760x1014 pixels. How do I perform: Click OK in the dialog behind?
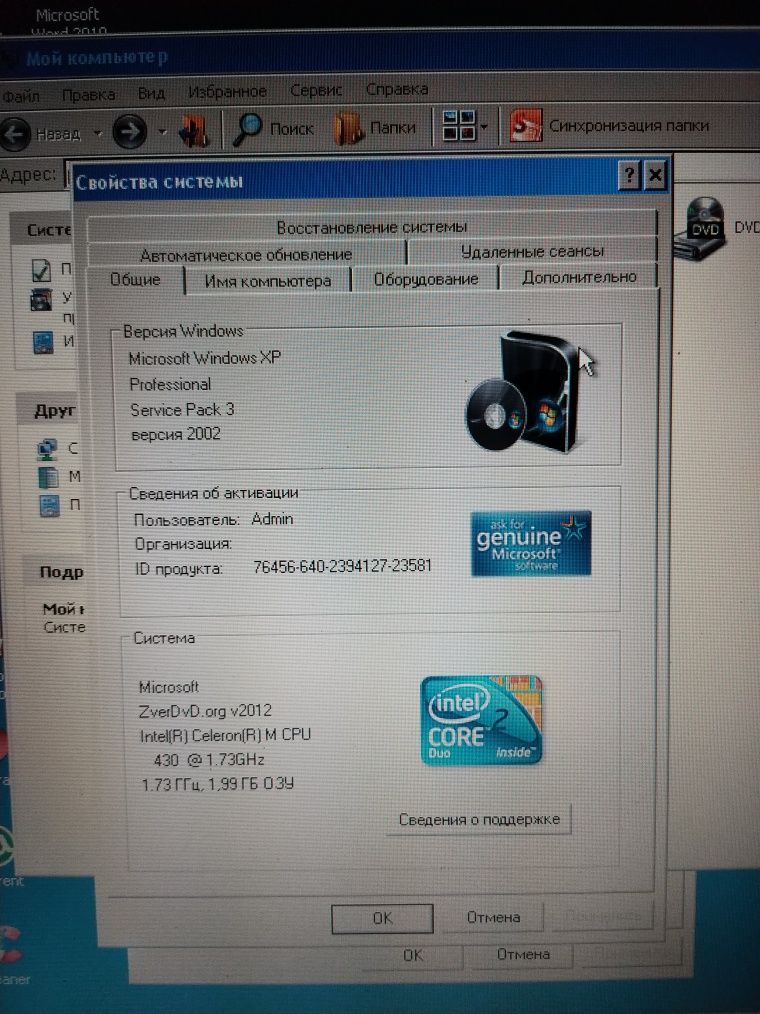413,955
